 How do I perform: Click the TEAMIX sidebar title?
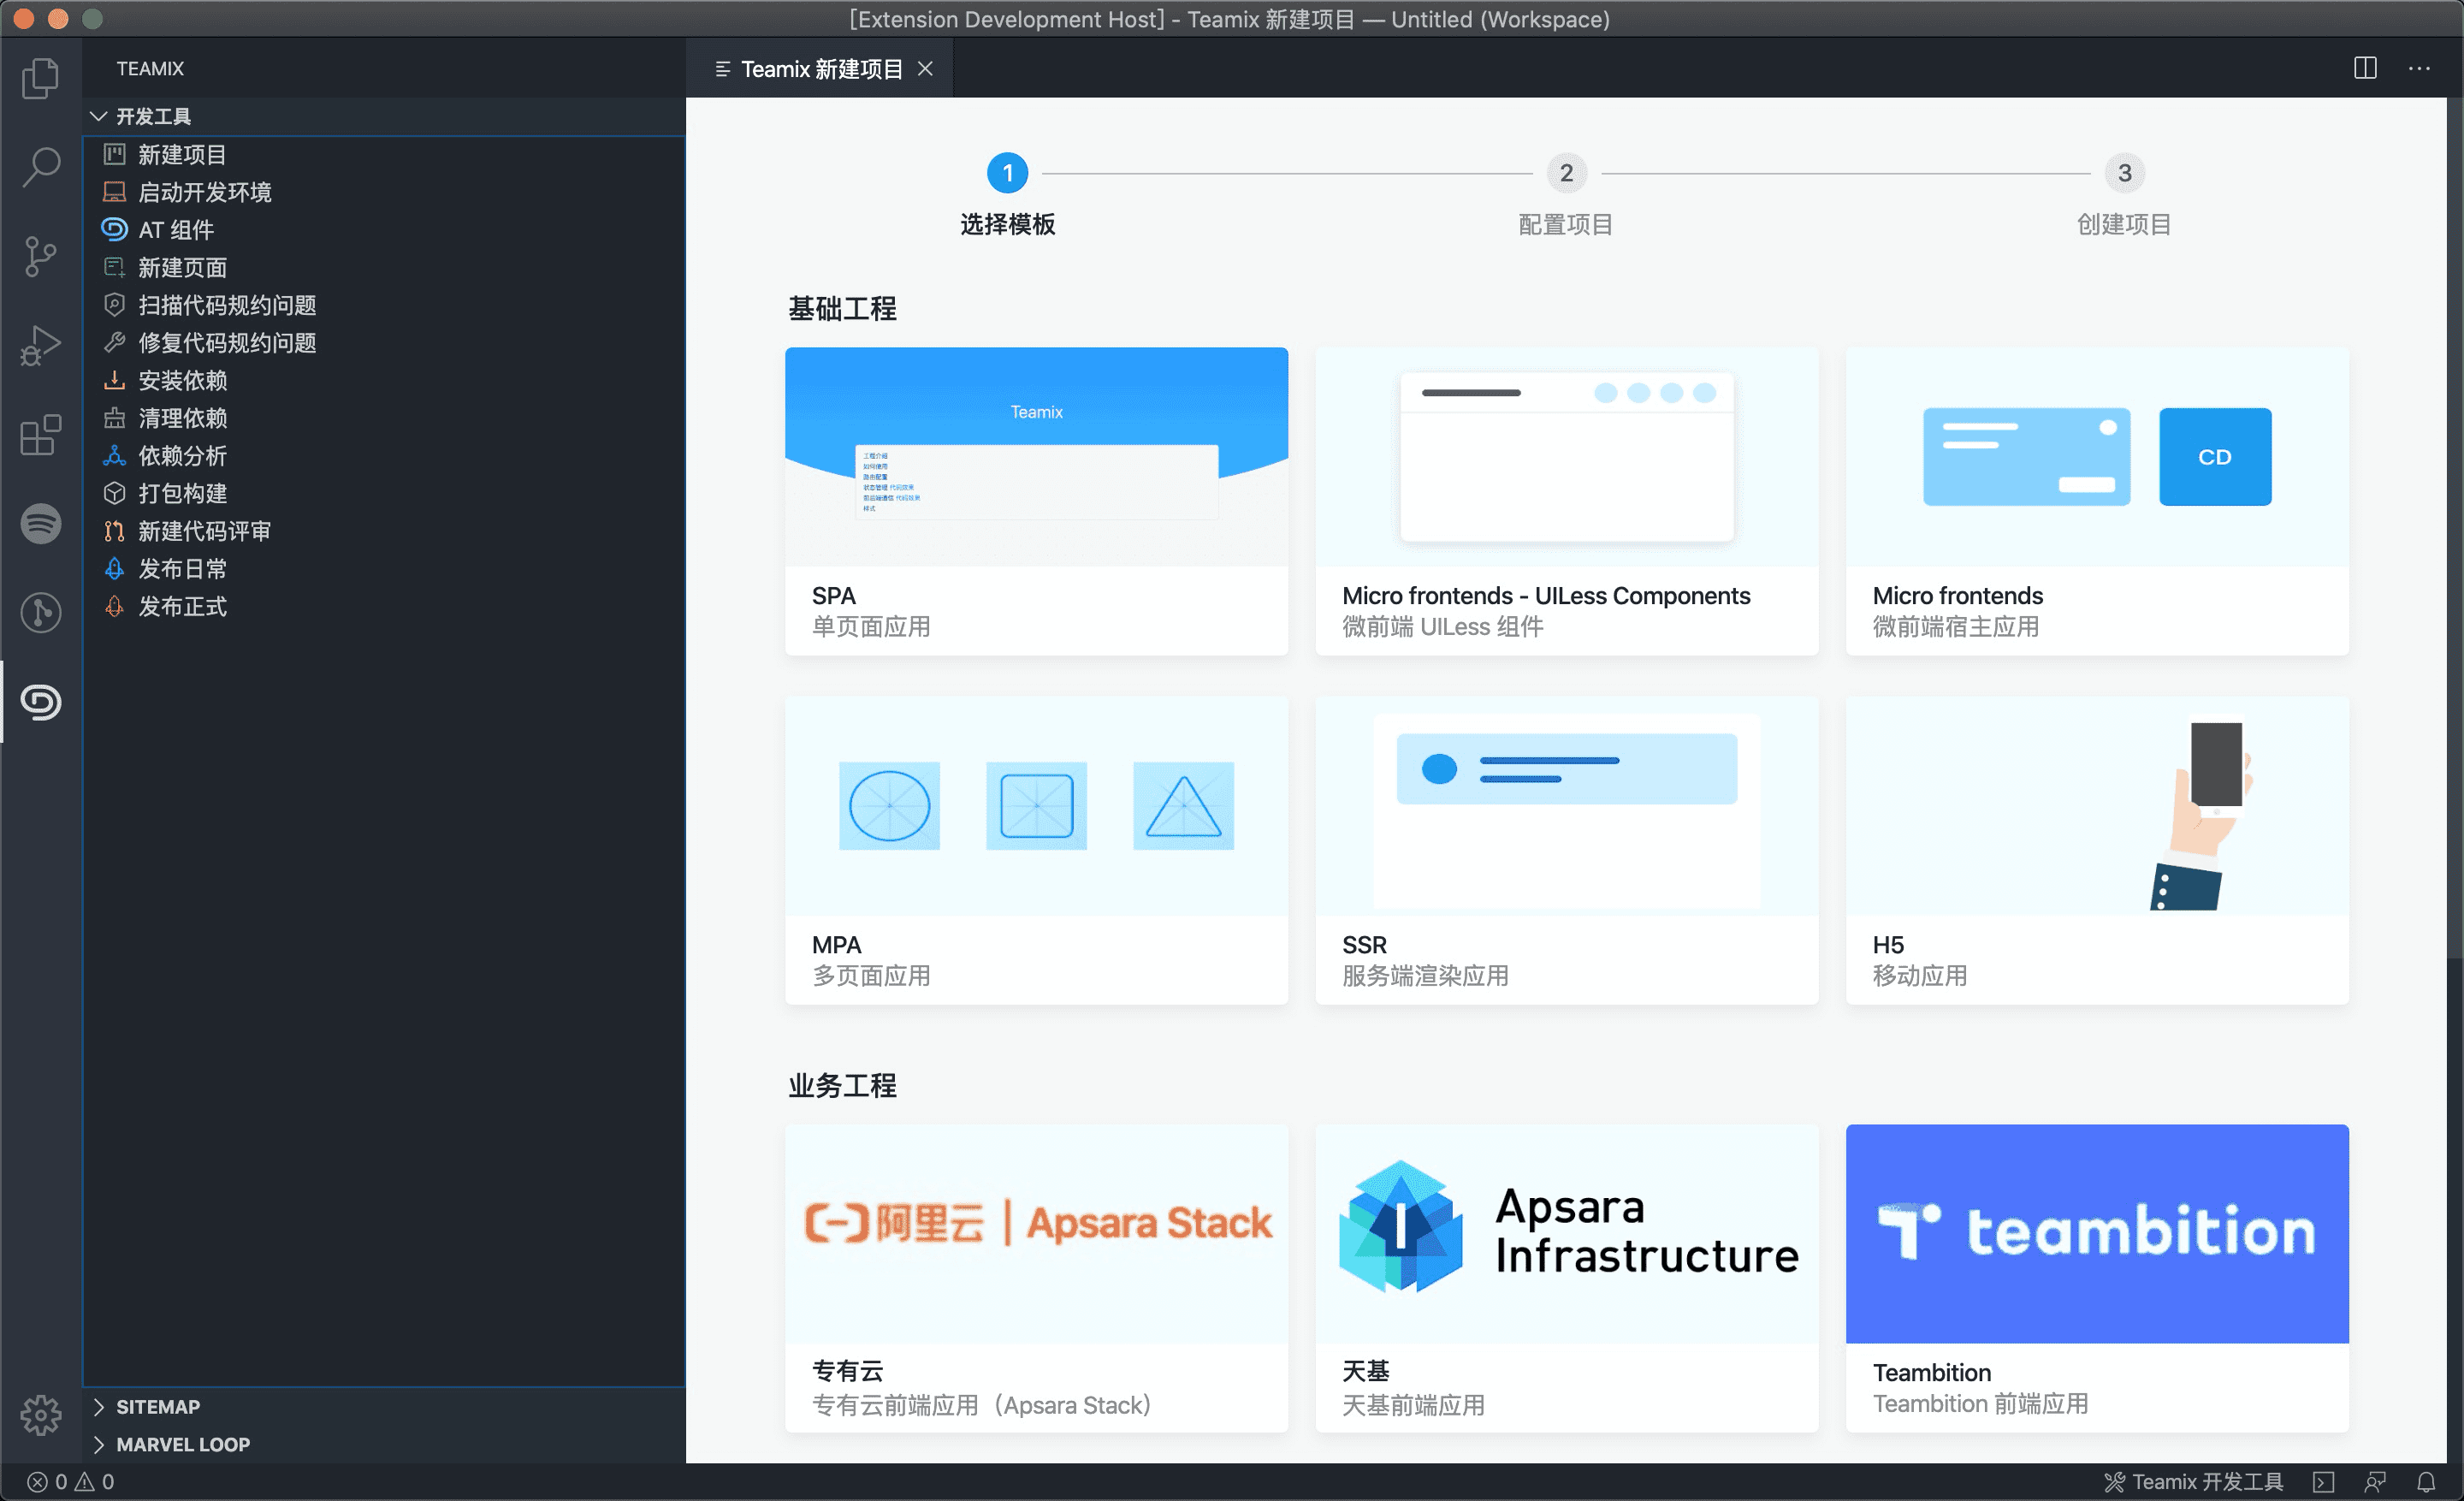pos(150,69)
